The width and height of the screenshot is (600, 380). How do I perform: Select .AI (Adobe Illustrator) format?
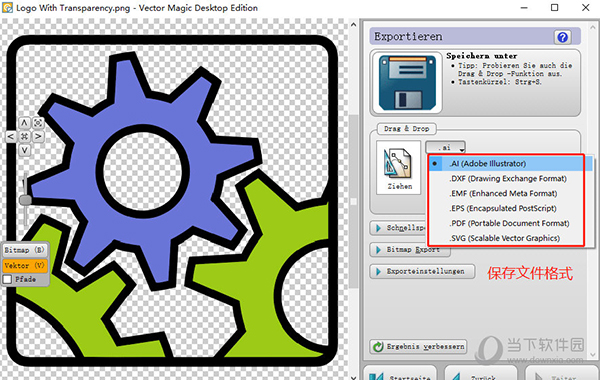click(x=510, y=163)
